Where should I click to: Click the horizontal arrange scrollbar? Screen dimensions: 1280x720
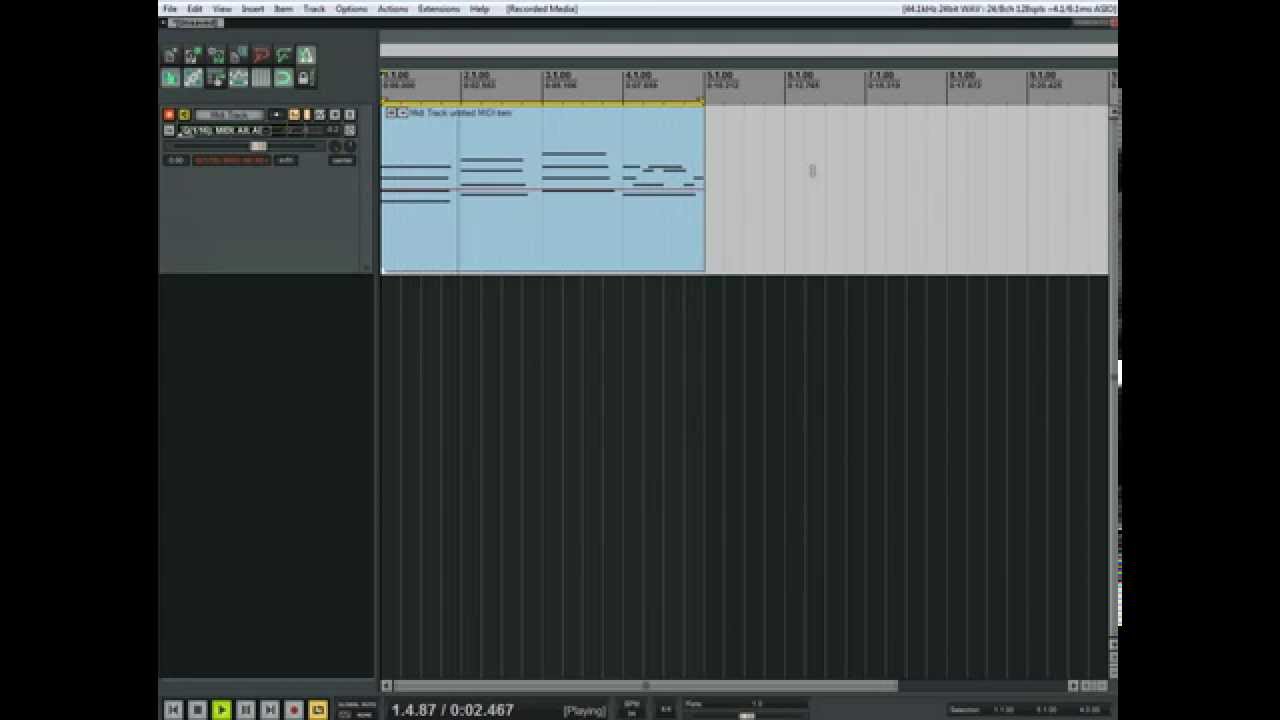[645, 686]
